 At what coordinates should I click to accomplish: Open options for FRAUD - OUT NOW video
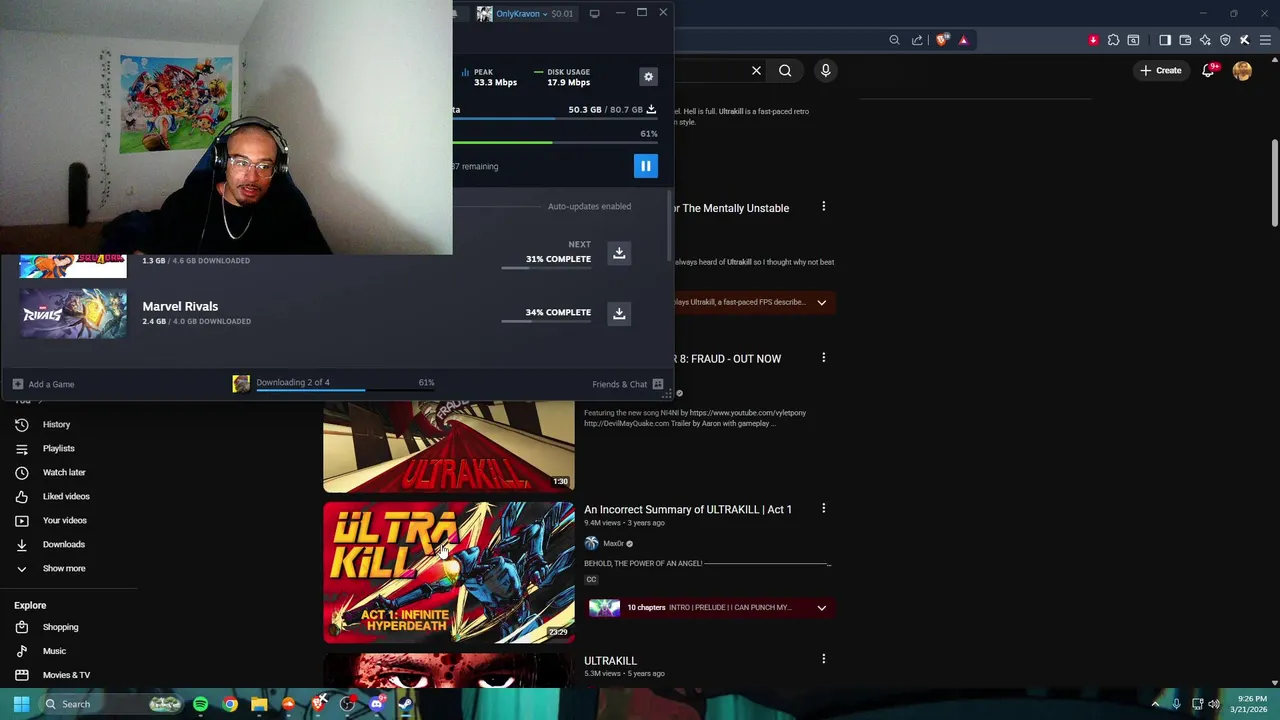pos(823,357)
